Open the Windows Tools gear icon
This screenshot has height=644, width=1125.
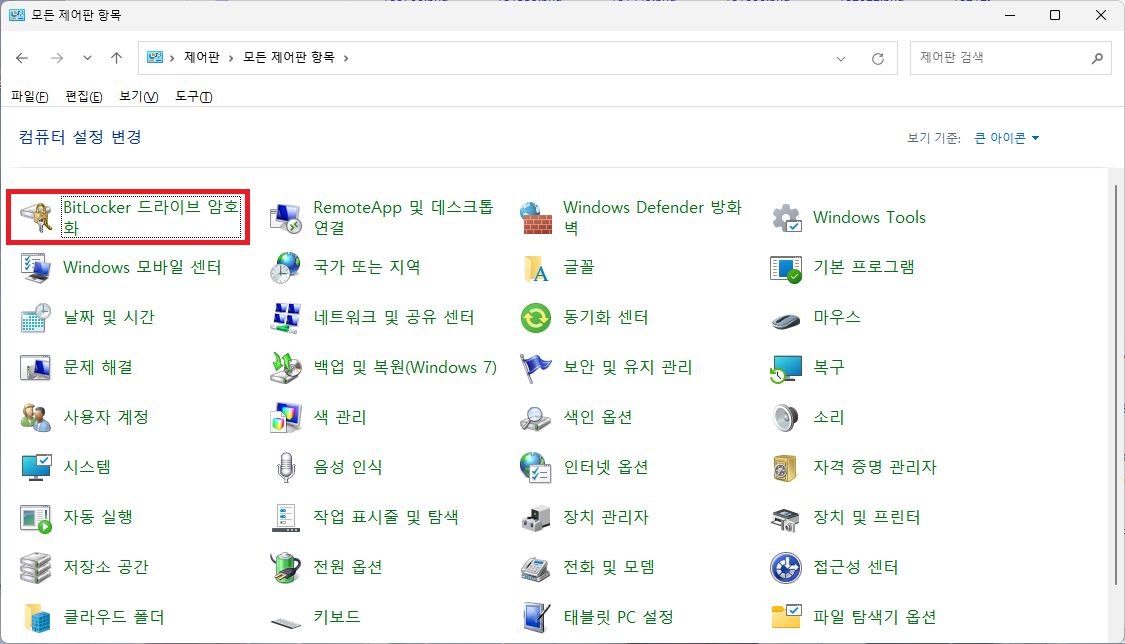786,217
